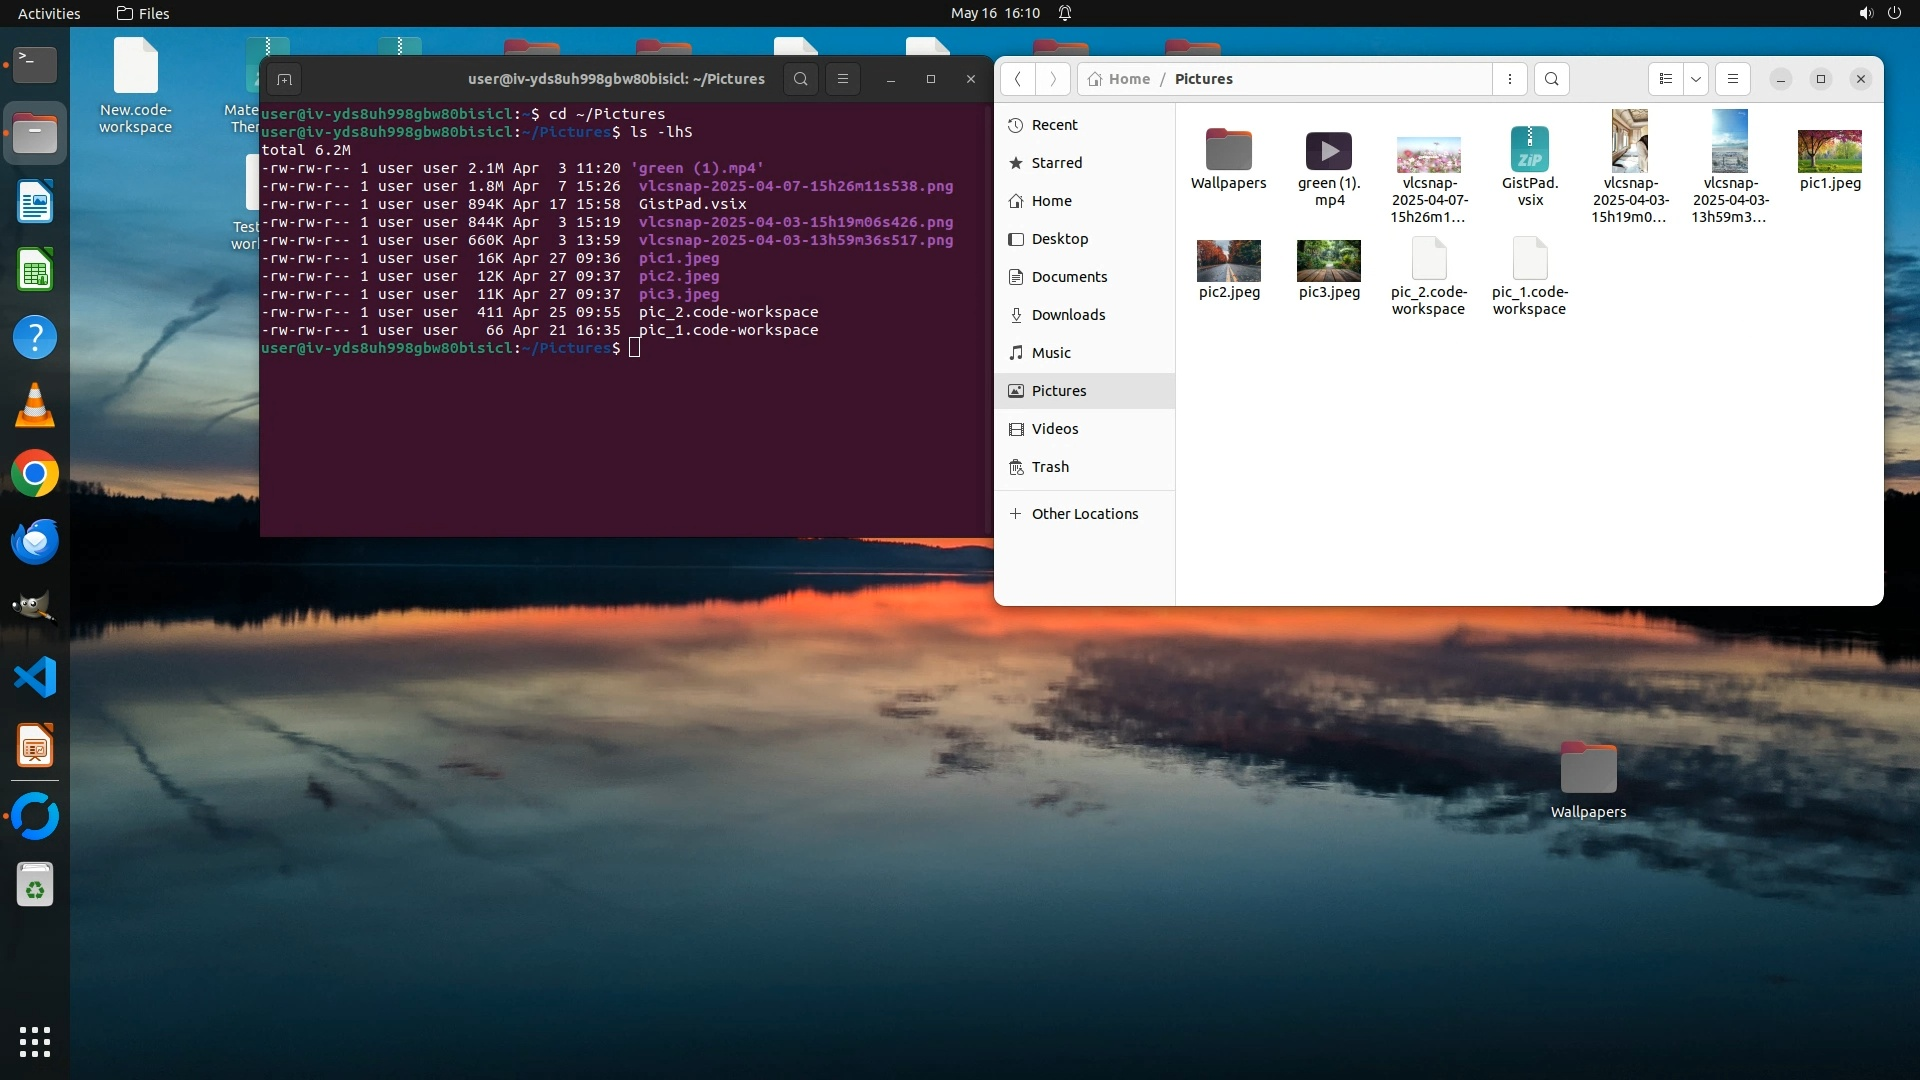
Task: Toggle list view in Files
Action: 1665,79
